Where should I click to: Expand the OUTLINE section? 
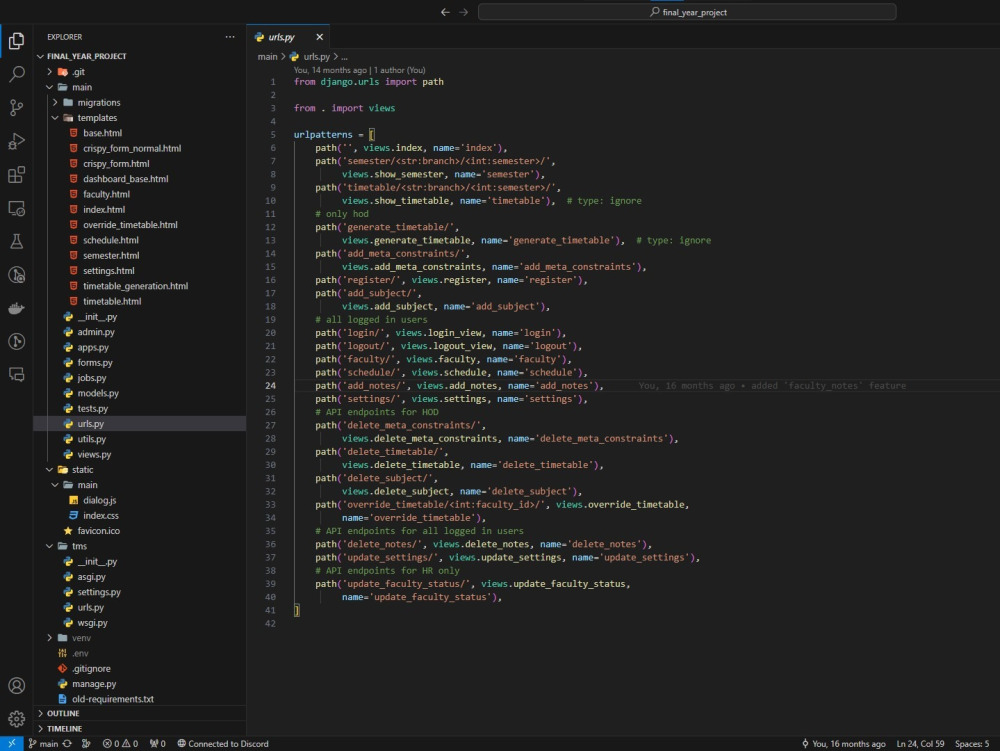(x=140, y=713)
